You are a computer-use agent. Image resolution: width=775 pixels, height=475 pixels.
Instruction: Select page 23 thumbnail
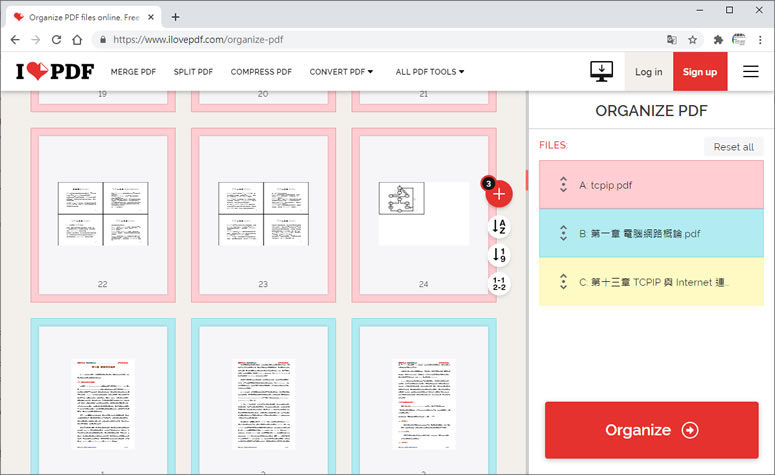click(263, 212)
